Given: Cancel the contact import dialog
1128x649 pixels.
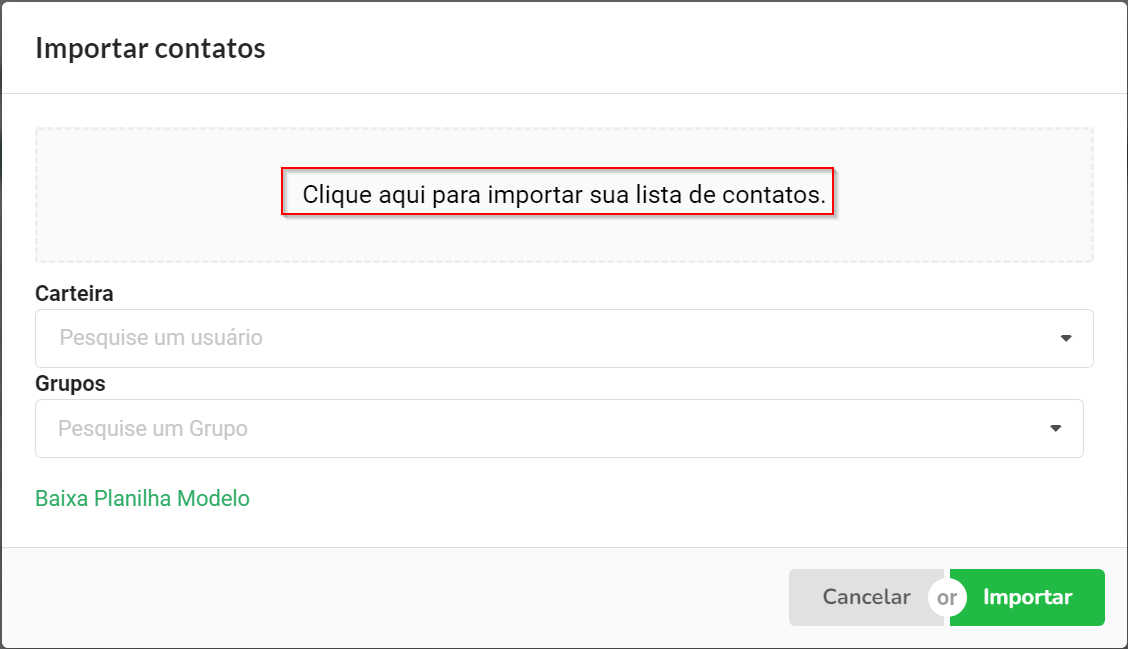Looking at the screenshot, I should [x=866, y=597].
